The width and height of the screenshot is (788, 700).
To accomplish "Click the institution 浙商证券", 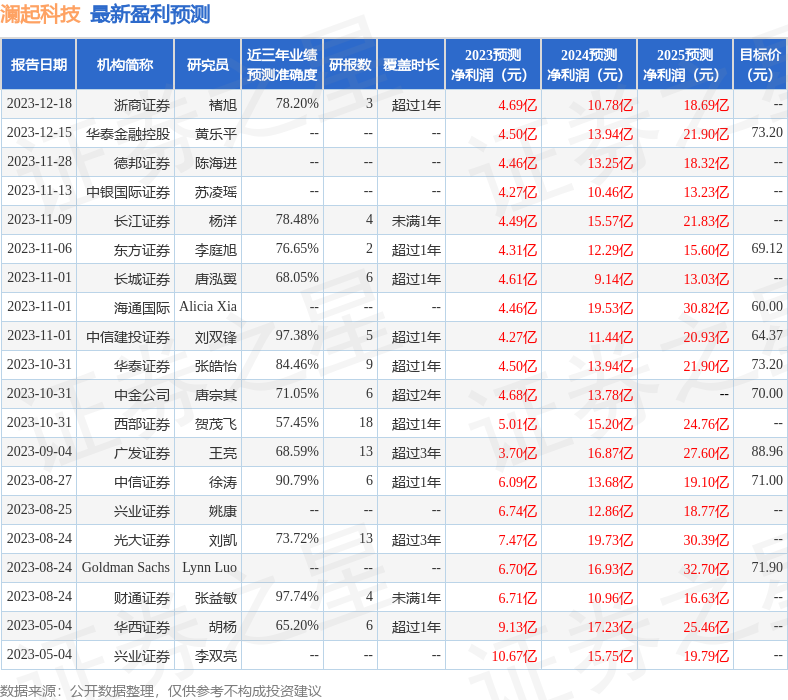I will click(x=142, y=105).
